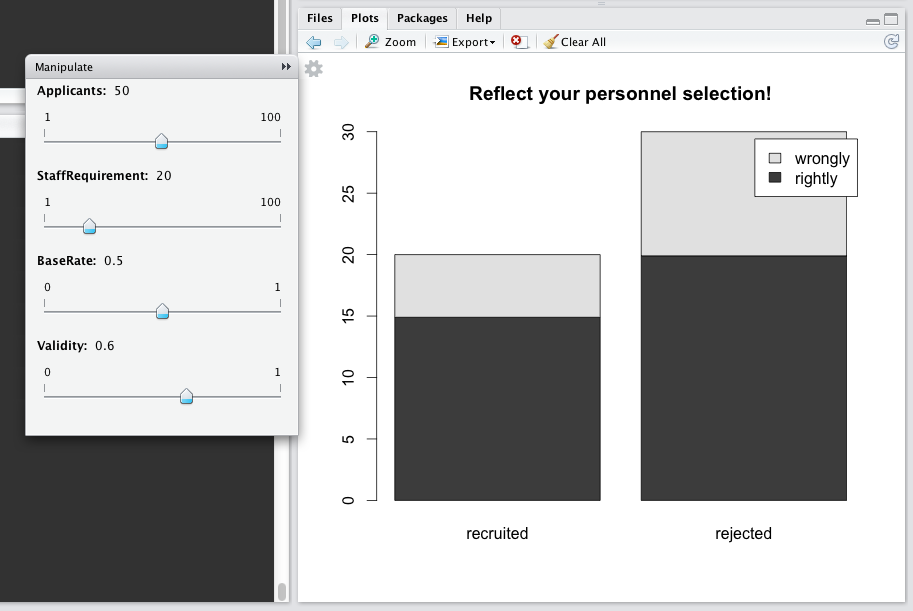Switch to the Files tab
The height and width of the screenshot is (611, 913).
pyautogui.click(x=320, y=18)
